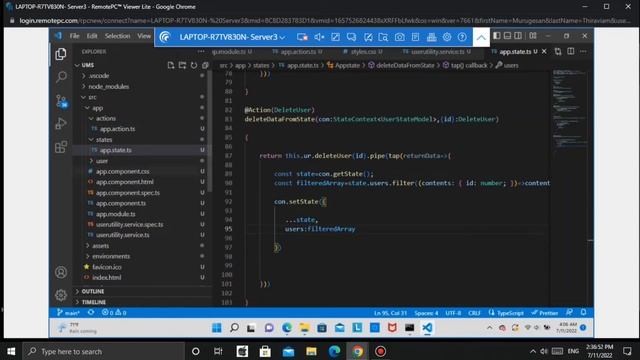Open RemotePC settings gear icon

(447, 37)
